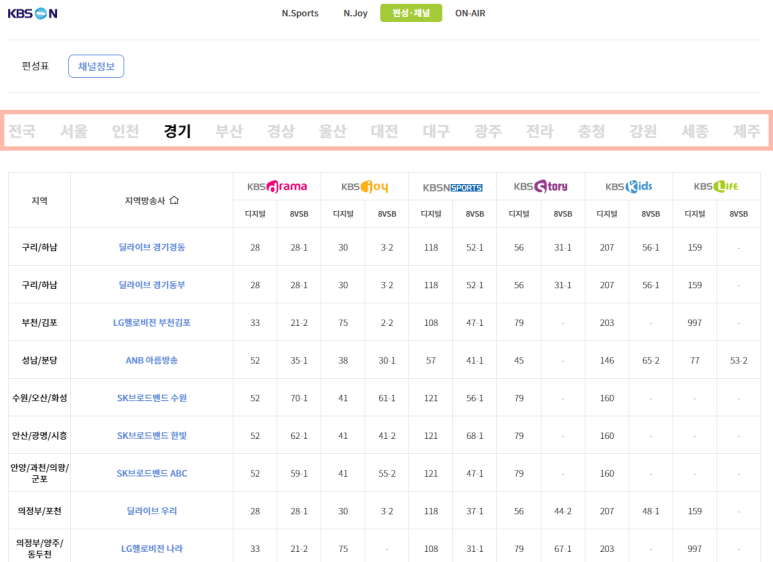
Task: Select the 전라 region tab
Action: 539,131
